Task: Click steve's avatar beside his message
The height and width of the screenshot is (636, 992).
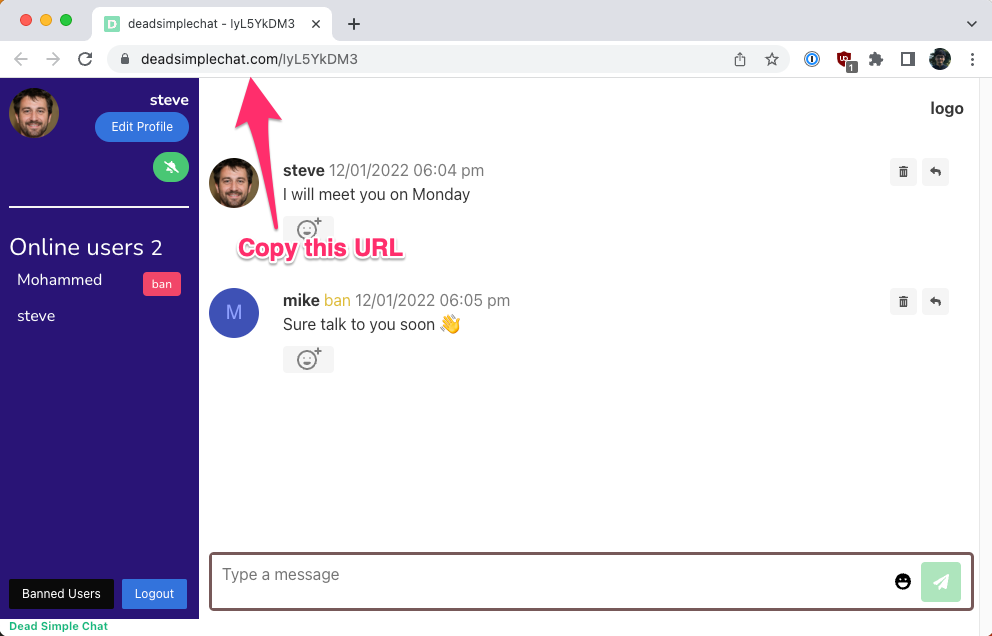Action: tap(233, 183)
